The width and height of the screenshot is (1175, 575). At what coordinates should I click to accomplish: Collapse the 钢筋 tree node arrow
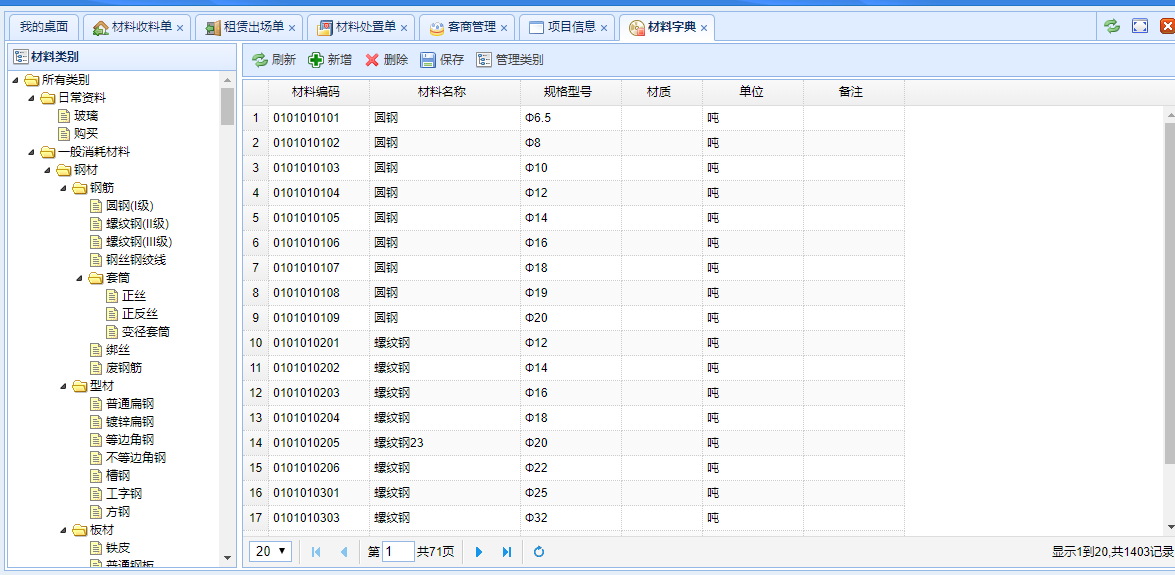pyautogui.click(x=64, y=188)
